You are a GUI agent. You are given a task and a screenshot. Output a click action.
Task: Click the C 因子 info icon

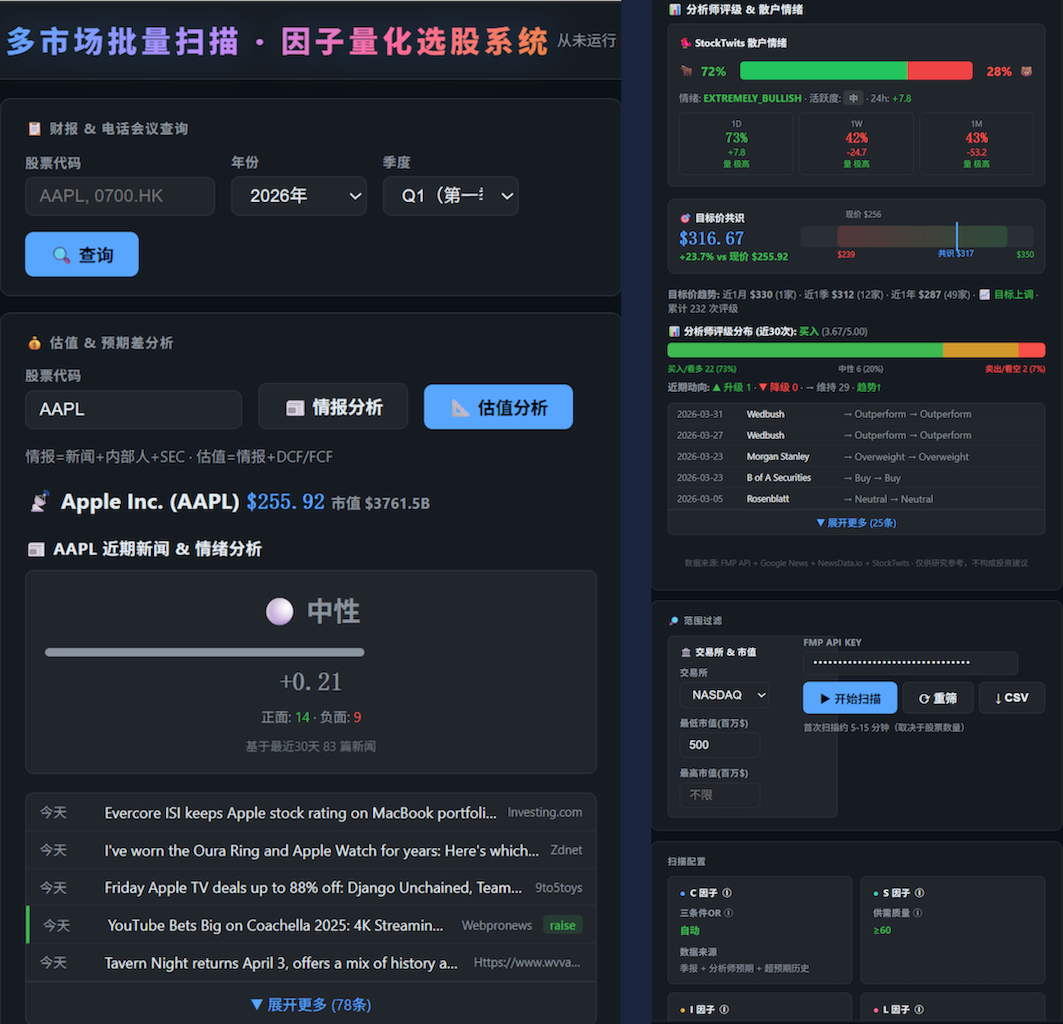pos(727,893)
